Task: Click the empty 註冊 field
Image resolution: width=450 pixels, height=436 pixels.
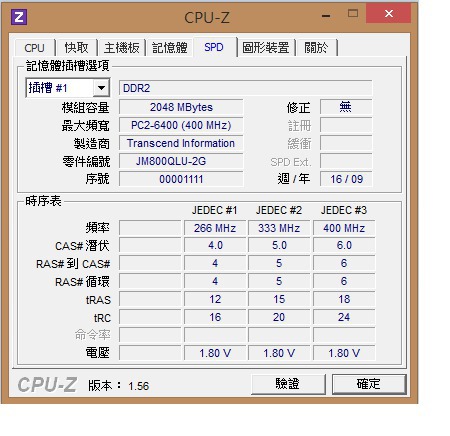Action: pyautogui.click(x=346, y=125)
